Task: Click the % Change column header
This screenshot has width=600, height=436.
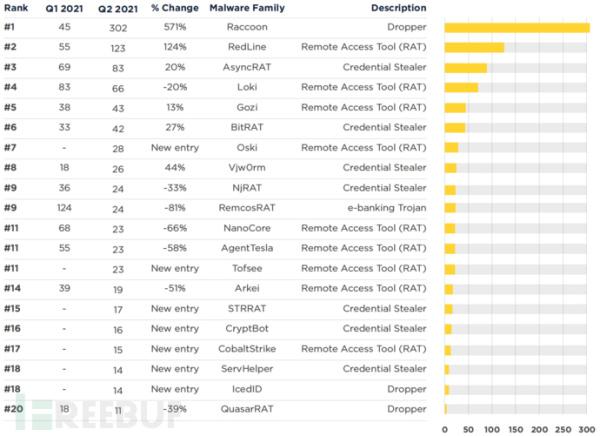Action: [174, 9]
